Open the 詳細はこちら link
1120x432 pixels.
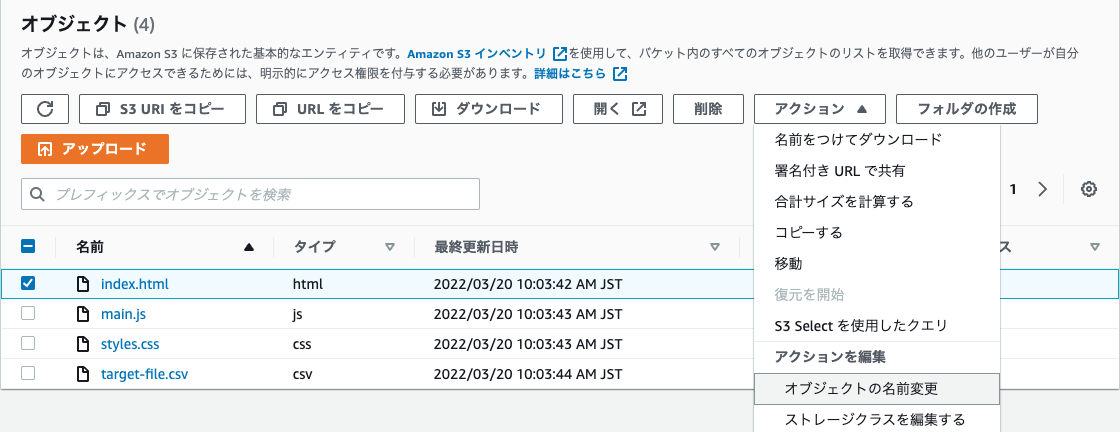coord(570,74)
